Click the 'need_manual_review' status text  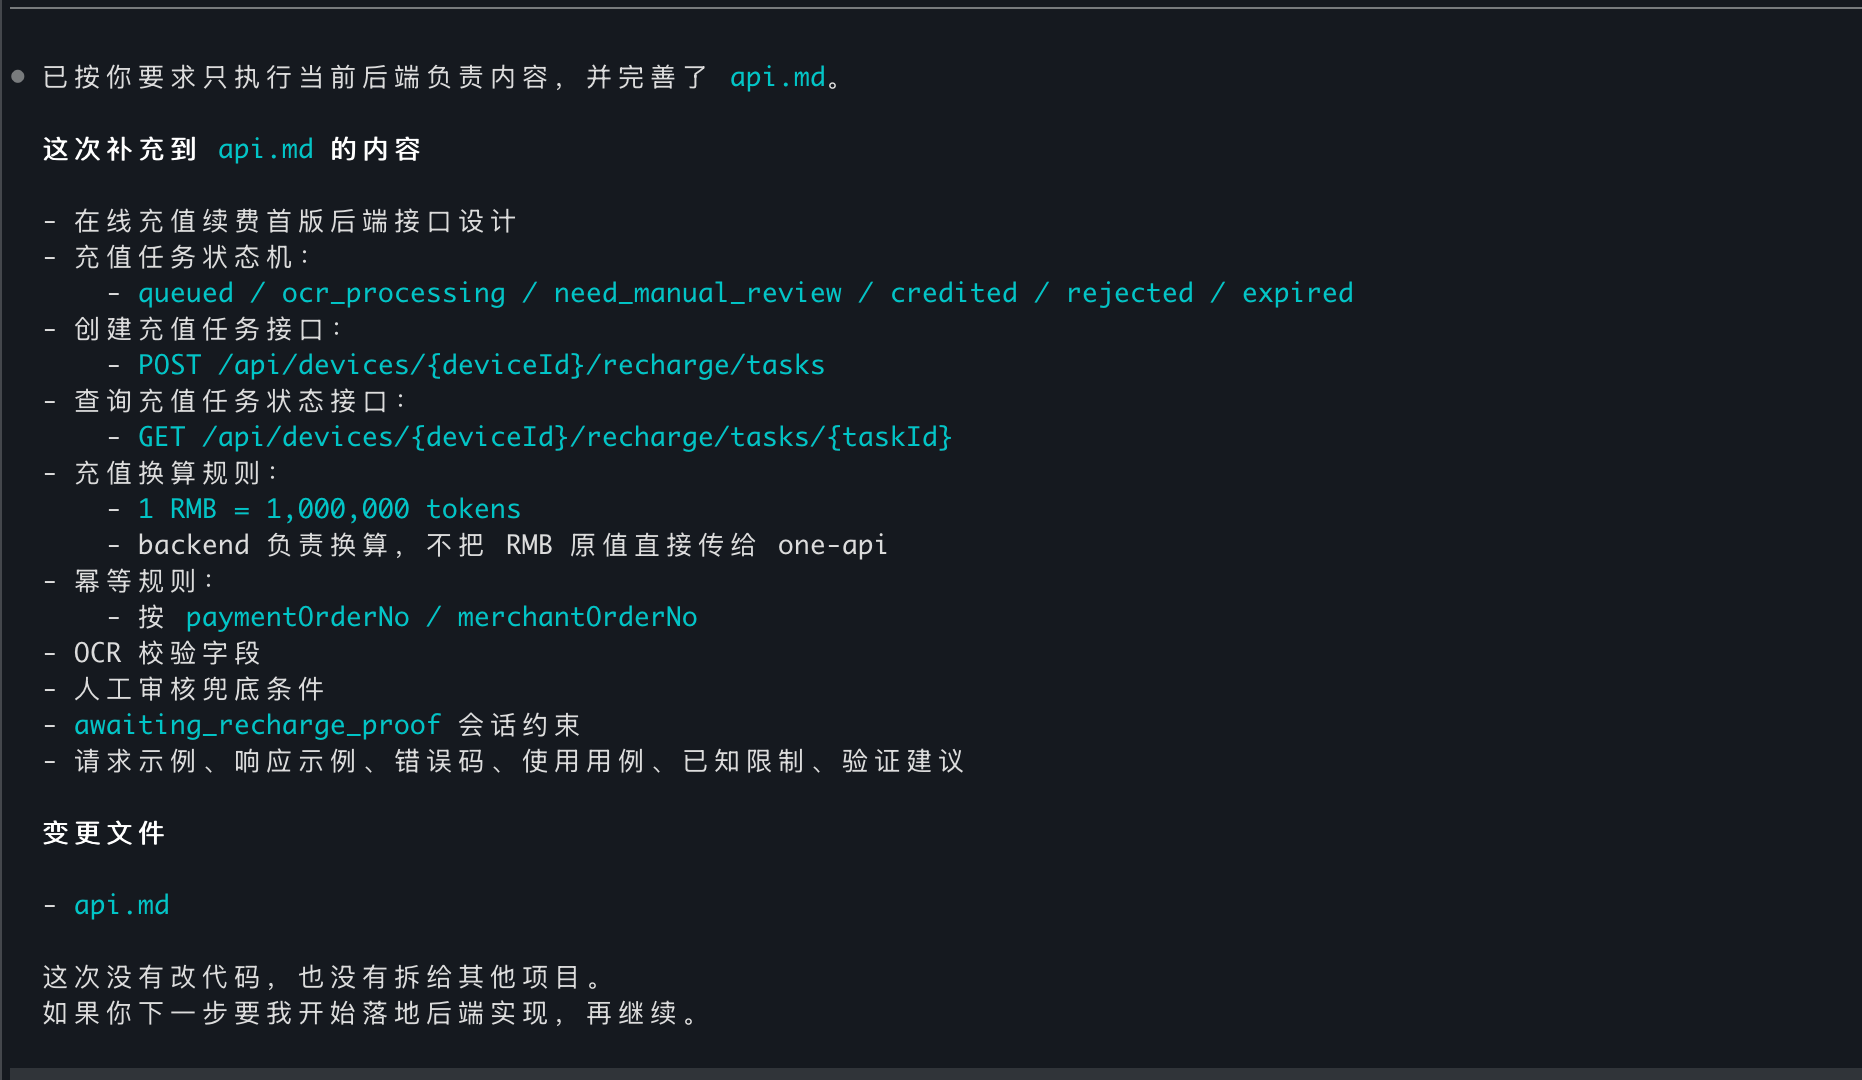(x=698, y=293)
